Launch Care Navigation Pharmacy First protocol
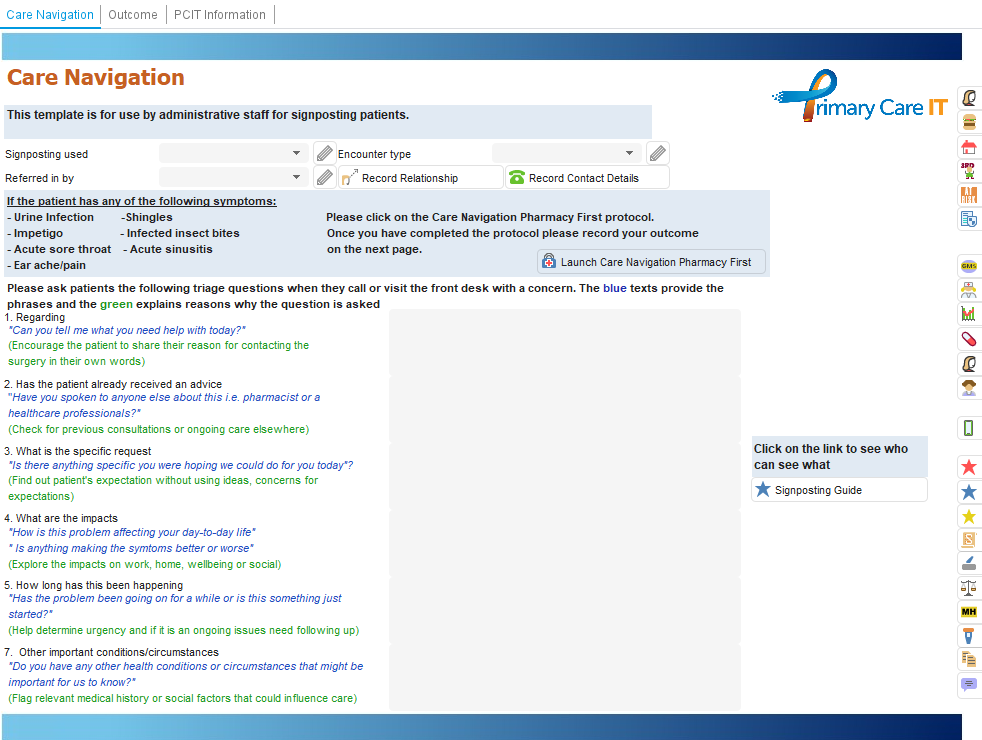This screenshot has width=982, height=740. point(651,262)
